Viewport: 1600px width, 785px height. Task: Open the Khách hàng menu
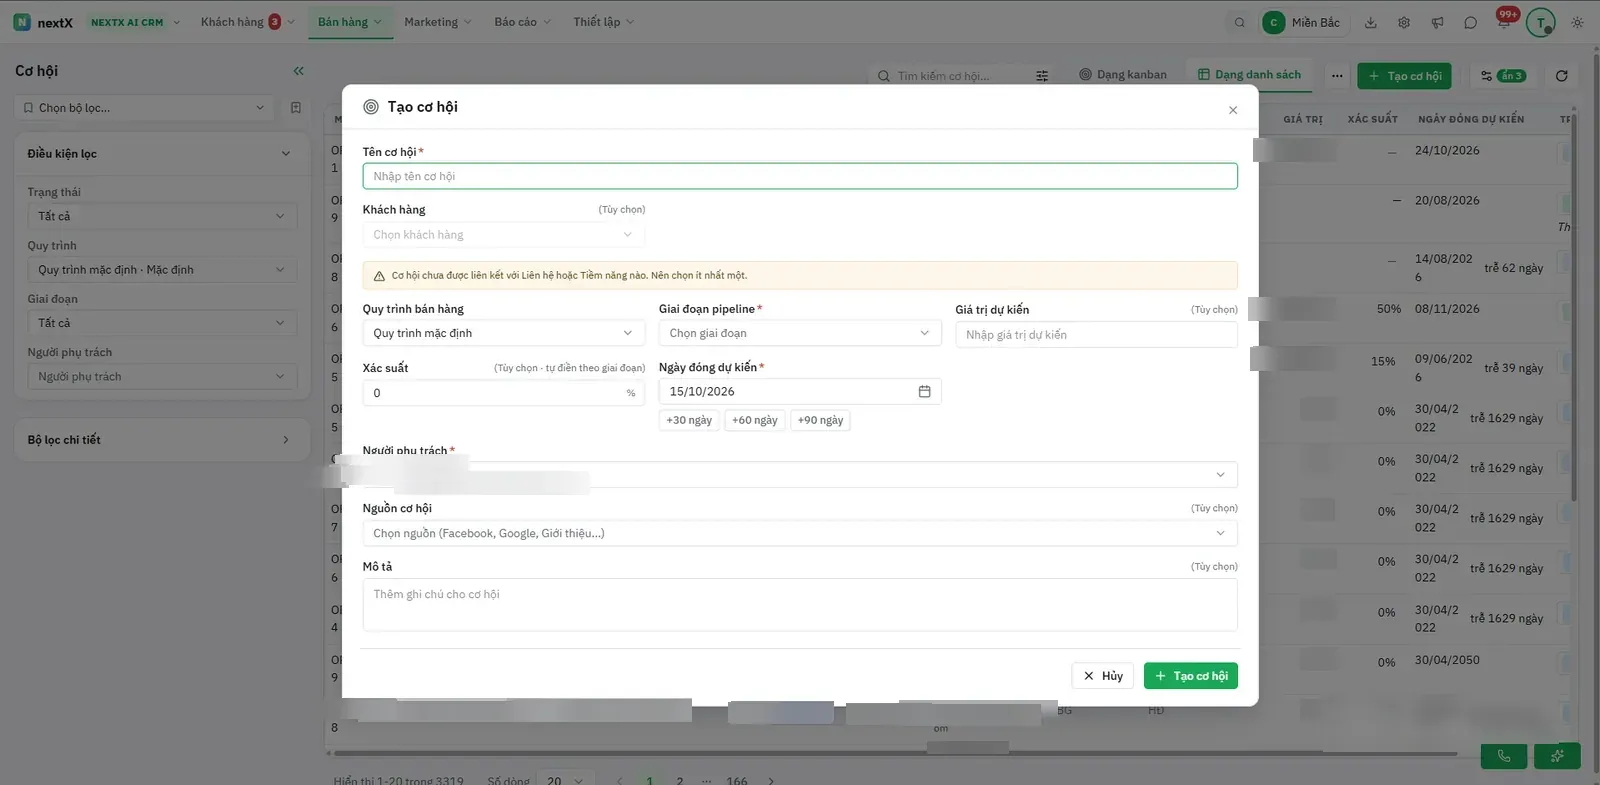pyautogui.click(x=247, y=22)
